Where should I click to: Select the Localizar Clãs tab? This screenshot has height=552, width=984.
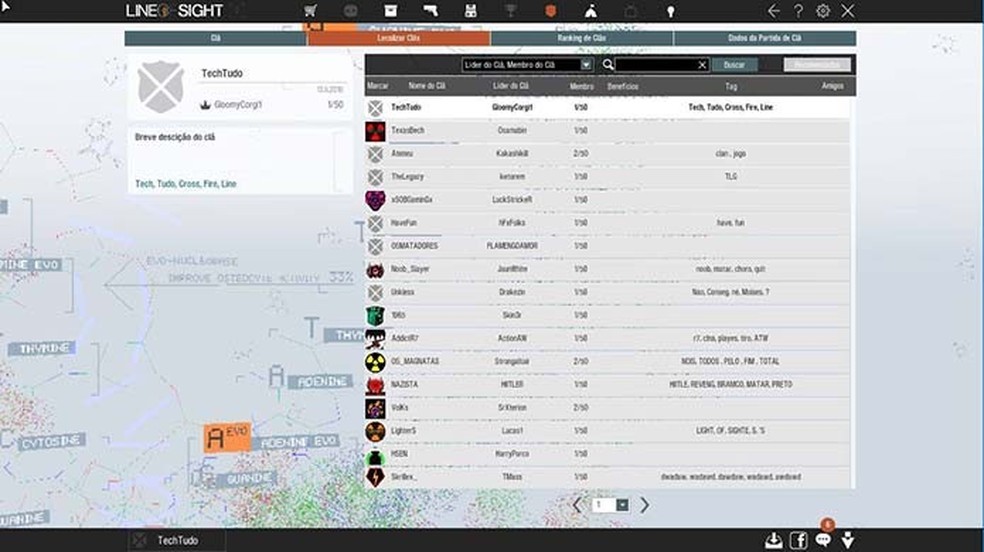(398, 38)
